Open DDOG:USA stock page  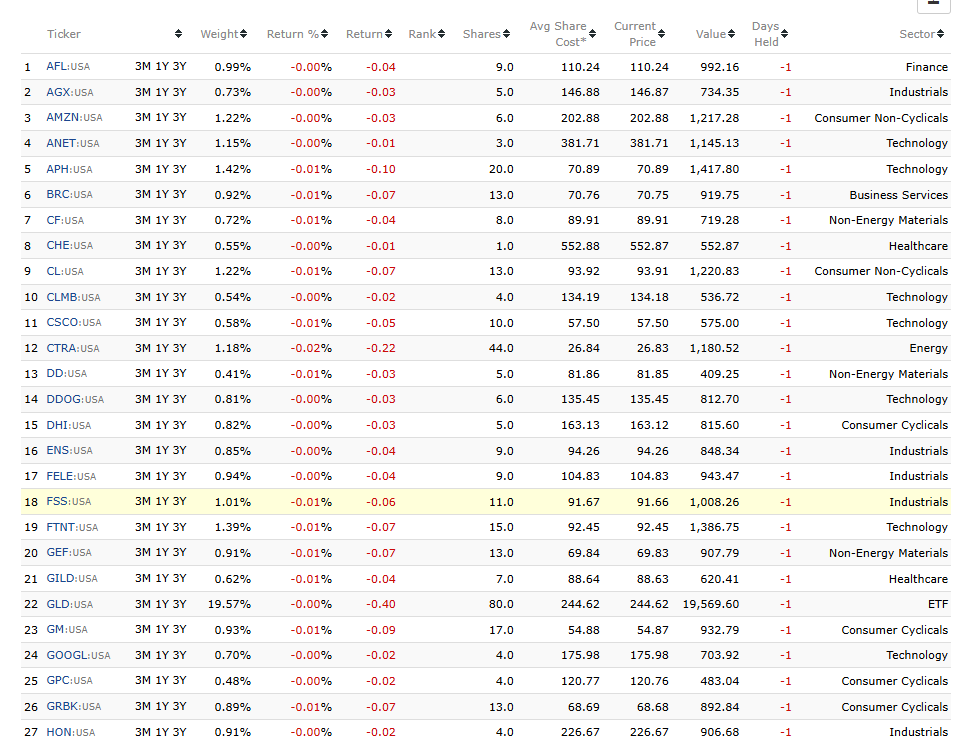(x=75, y=399)
